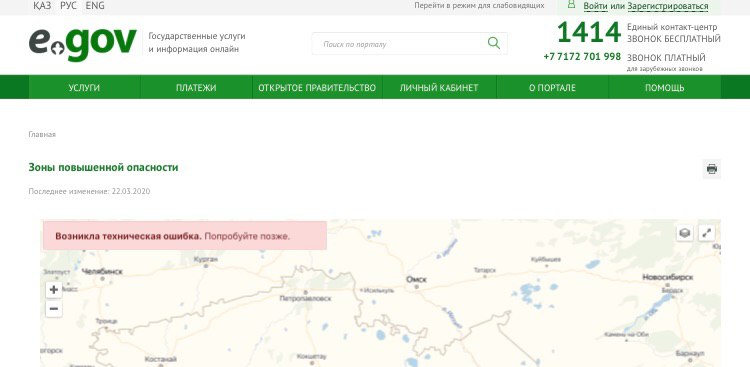Expand map to fullscreen
This screenshot has width=750, height=367.
click(706, 233)
